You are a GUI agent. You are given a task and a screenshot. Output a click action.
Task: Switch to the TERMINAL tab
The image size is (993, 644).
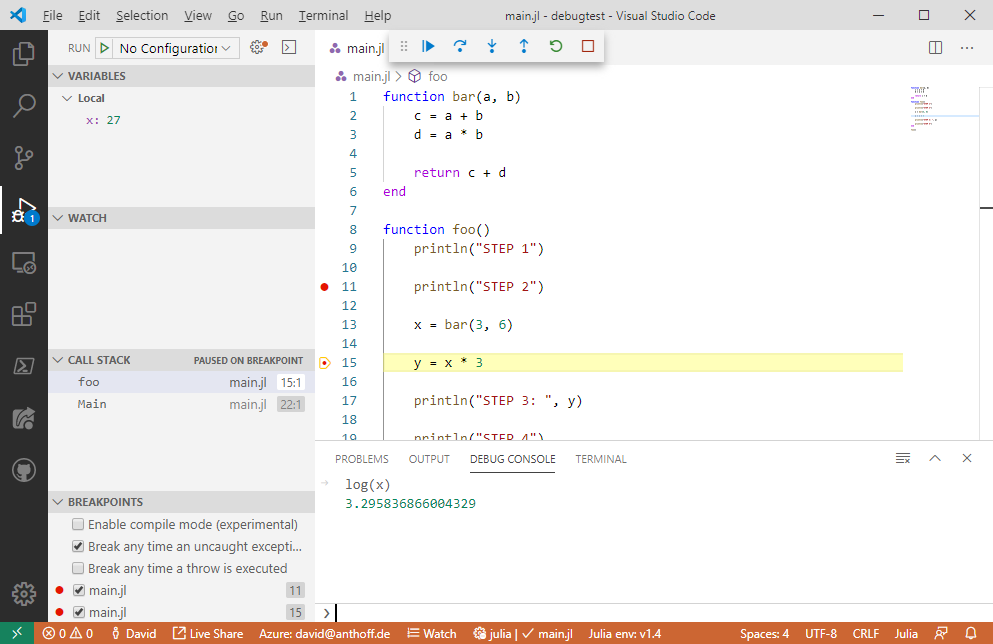[600, 459]
